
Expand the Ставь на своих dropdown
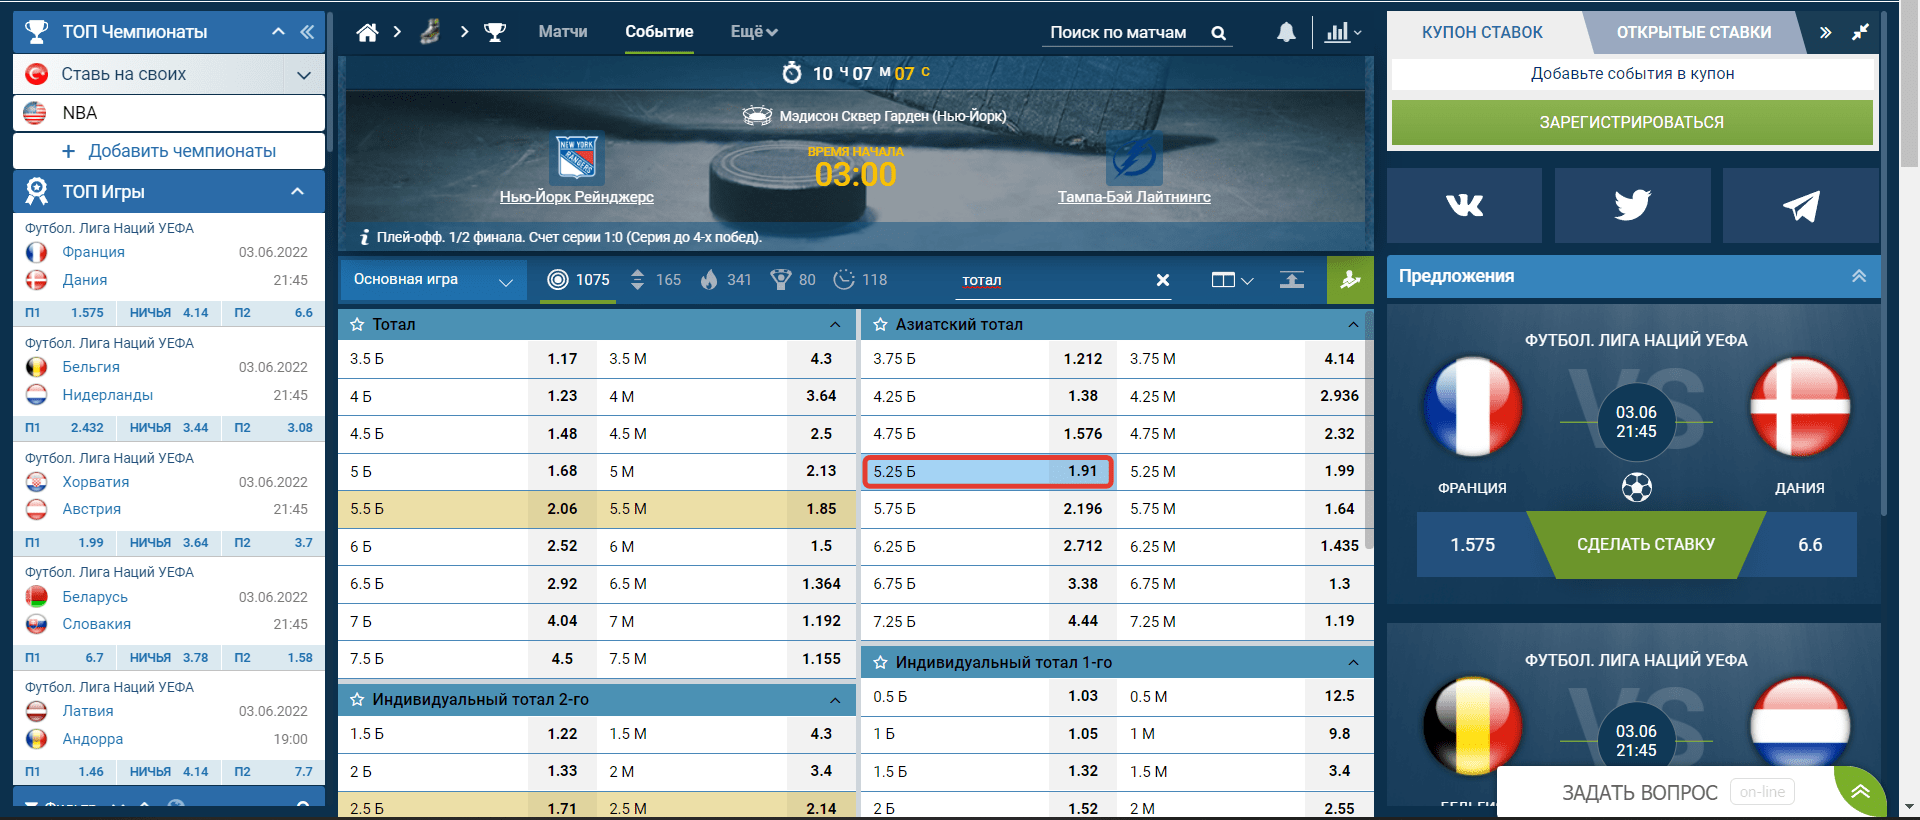[304, 74]
